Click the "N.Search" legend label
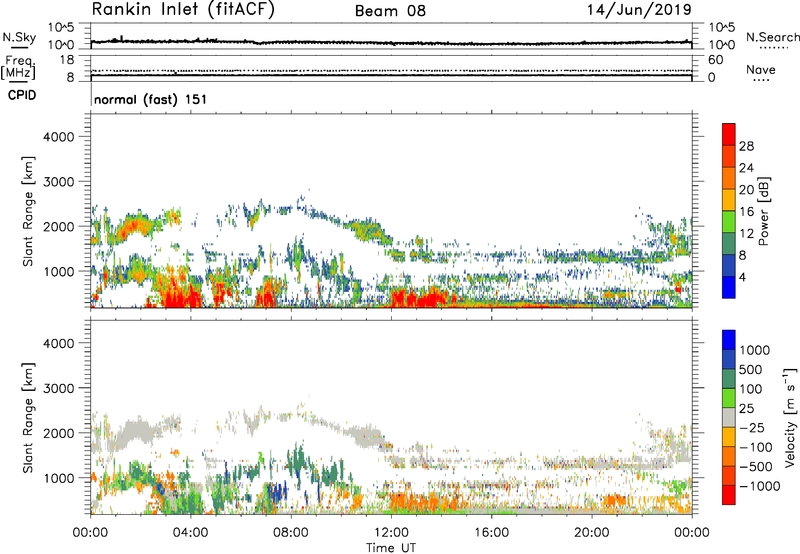800x554 pixels. [772, 37]
